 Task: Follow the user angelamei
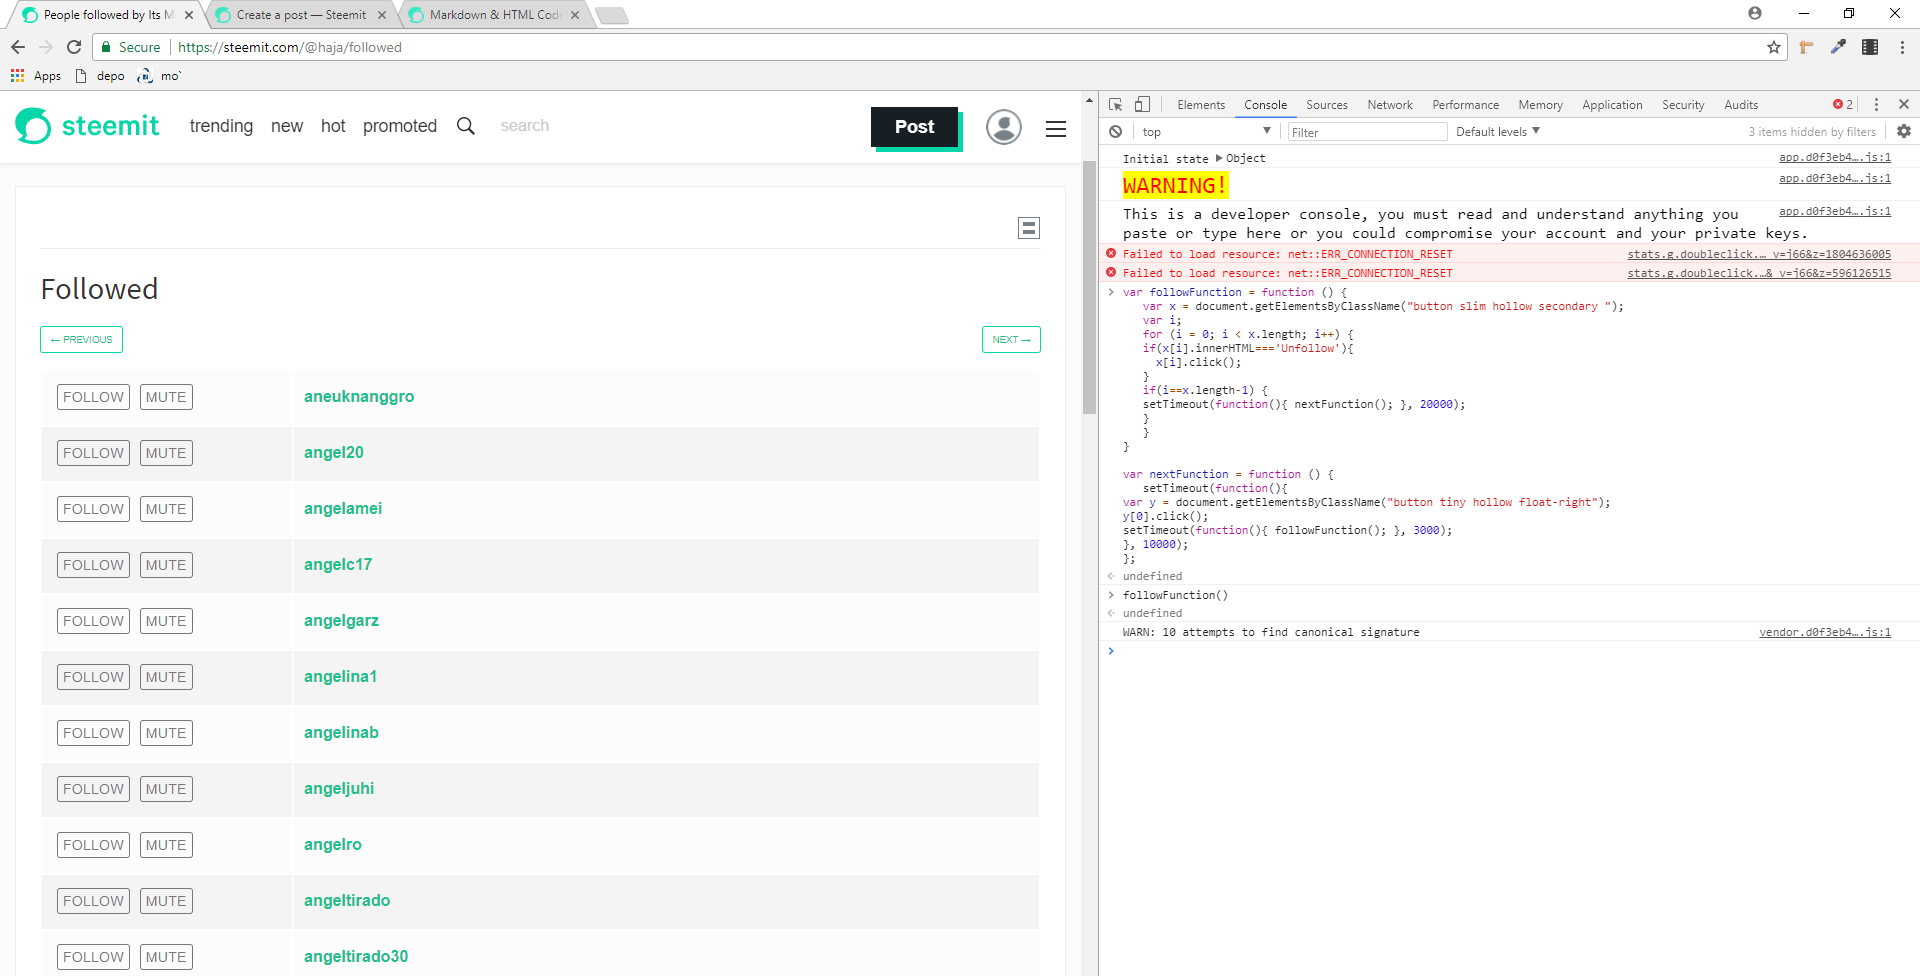coord(93,509)
